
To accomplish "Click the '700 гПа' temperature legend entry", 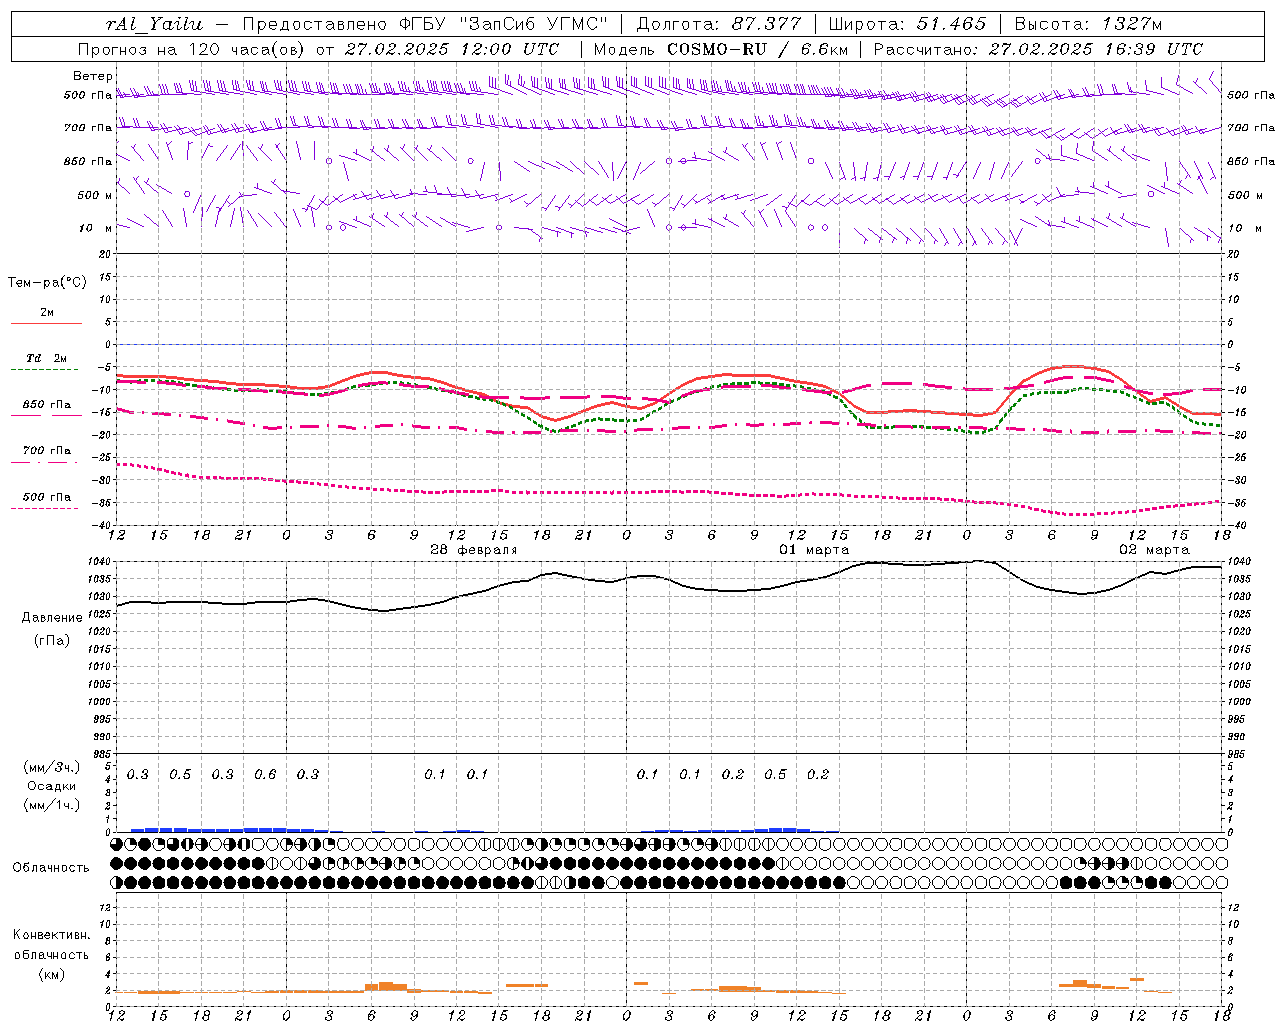I will [47, 451].
